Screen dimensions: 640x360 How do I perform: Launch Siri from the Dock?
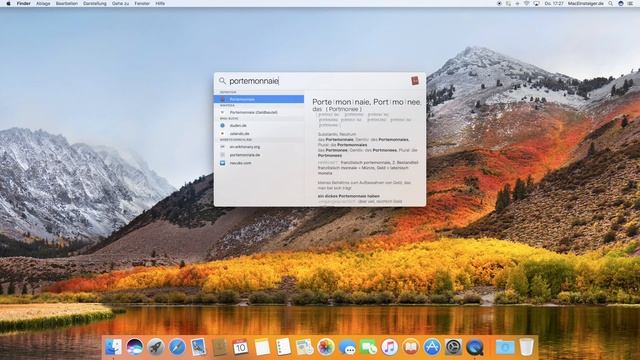point(134,347)
